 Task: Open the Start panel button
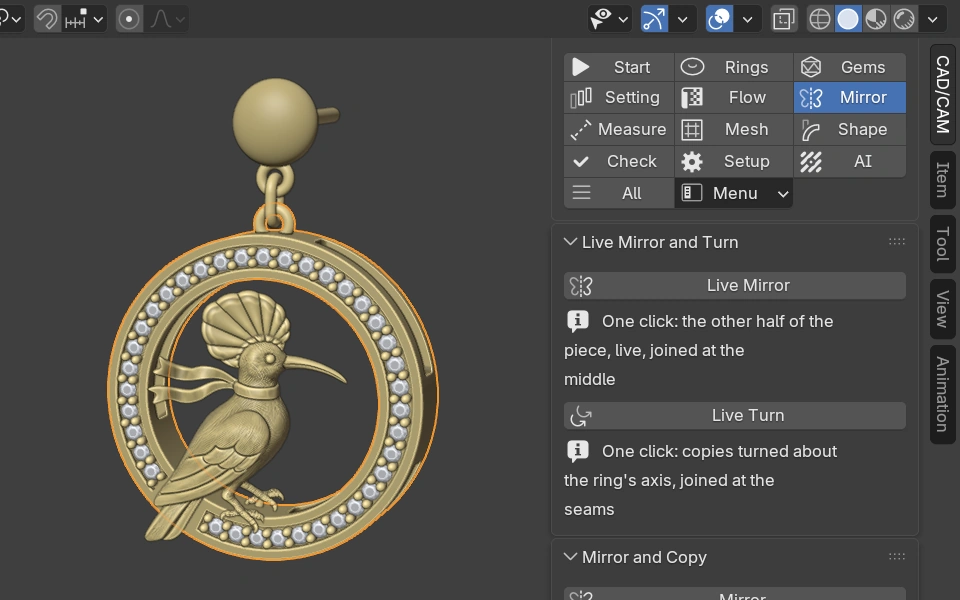point(618,67)
